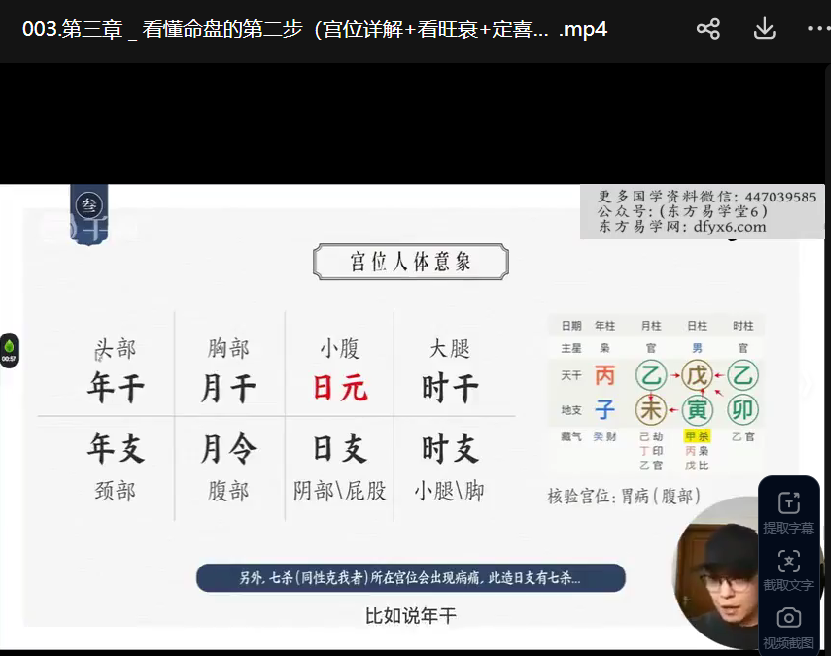This screenshot has height=656, width=831.
Task: Click the dark 七杀 note banner
Action: tap(410, 578)
